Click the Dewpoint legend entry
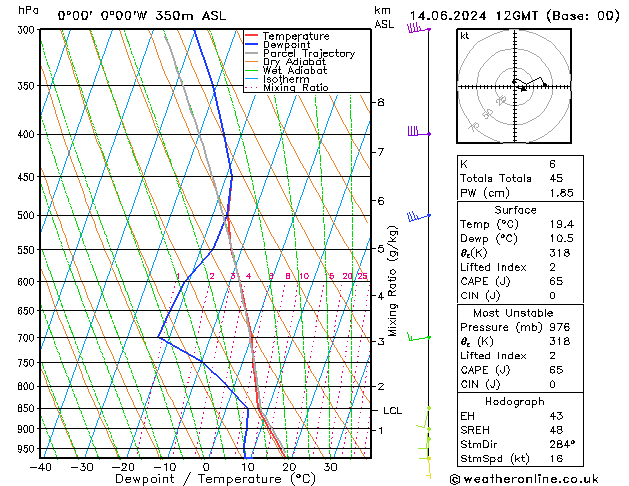629x486 pixels. coord(278,45)
